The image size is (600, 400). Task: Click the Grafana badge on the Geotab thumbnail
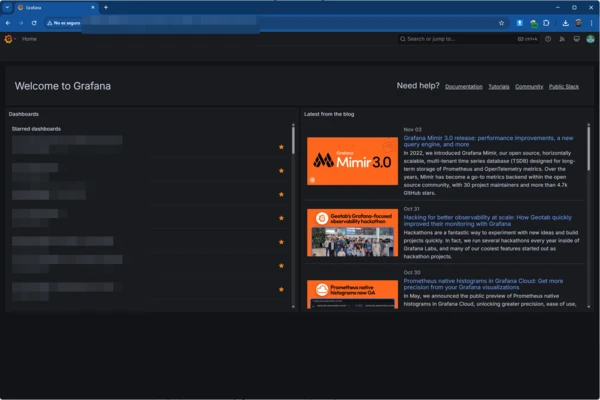(x=322, y=218)
